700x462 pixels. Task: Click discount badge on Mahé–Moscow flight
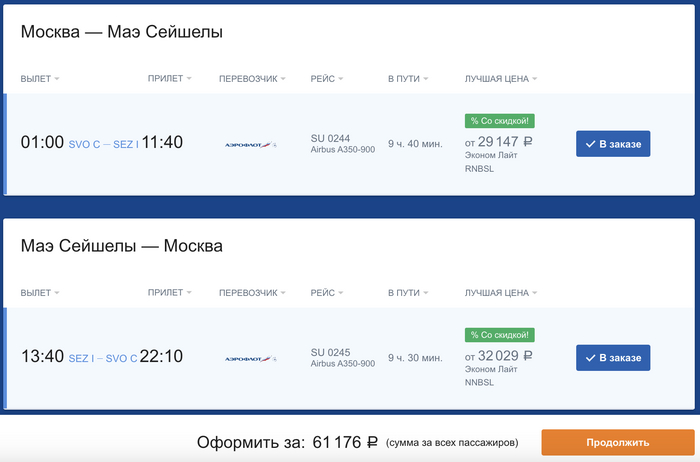[x=500, y=335]
